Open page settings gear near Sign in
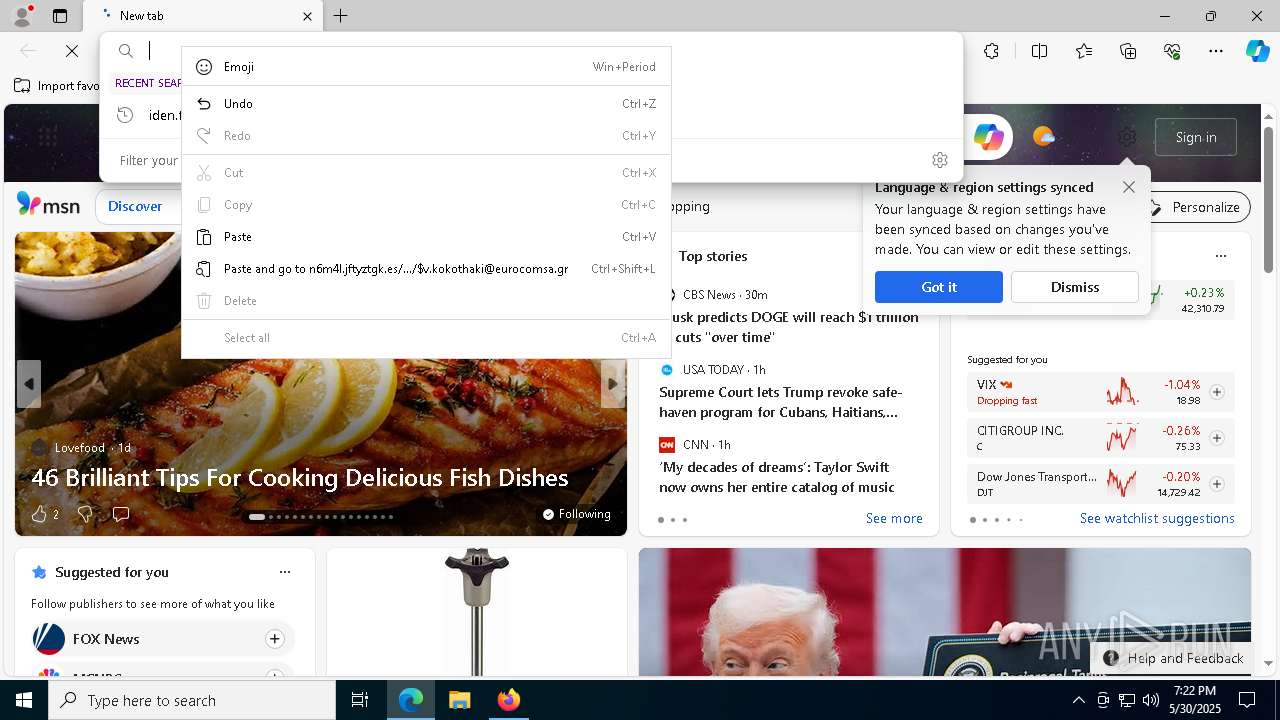The image size is (1280, 720). (x=1127, y=137)
